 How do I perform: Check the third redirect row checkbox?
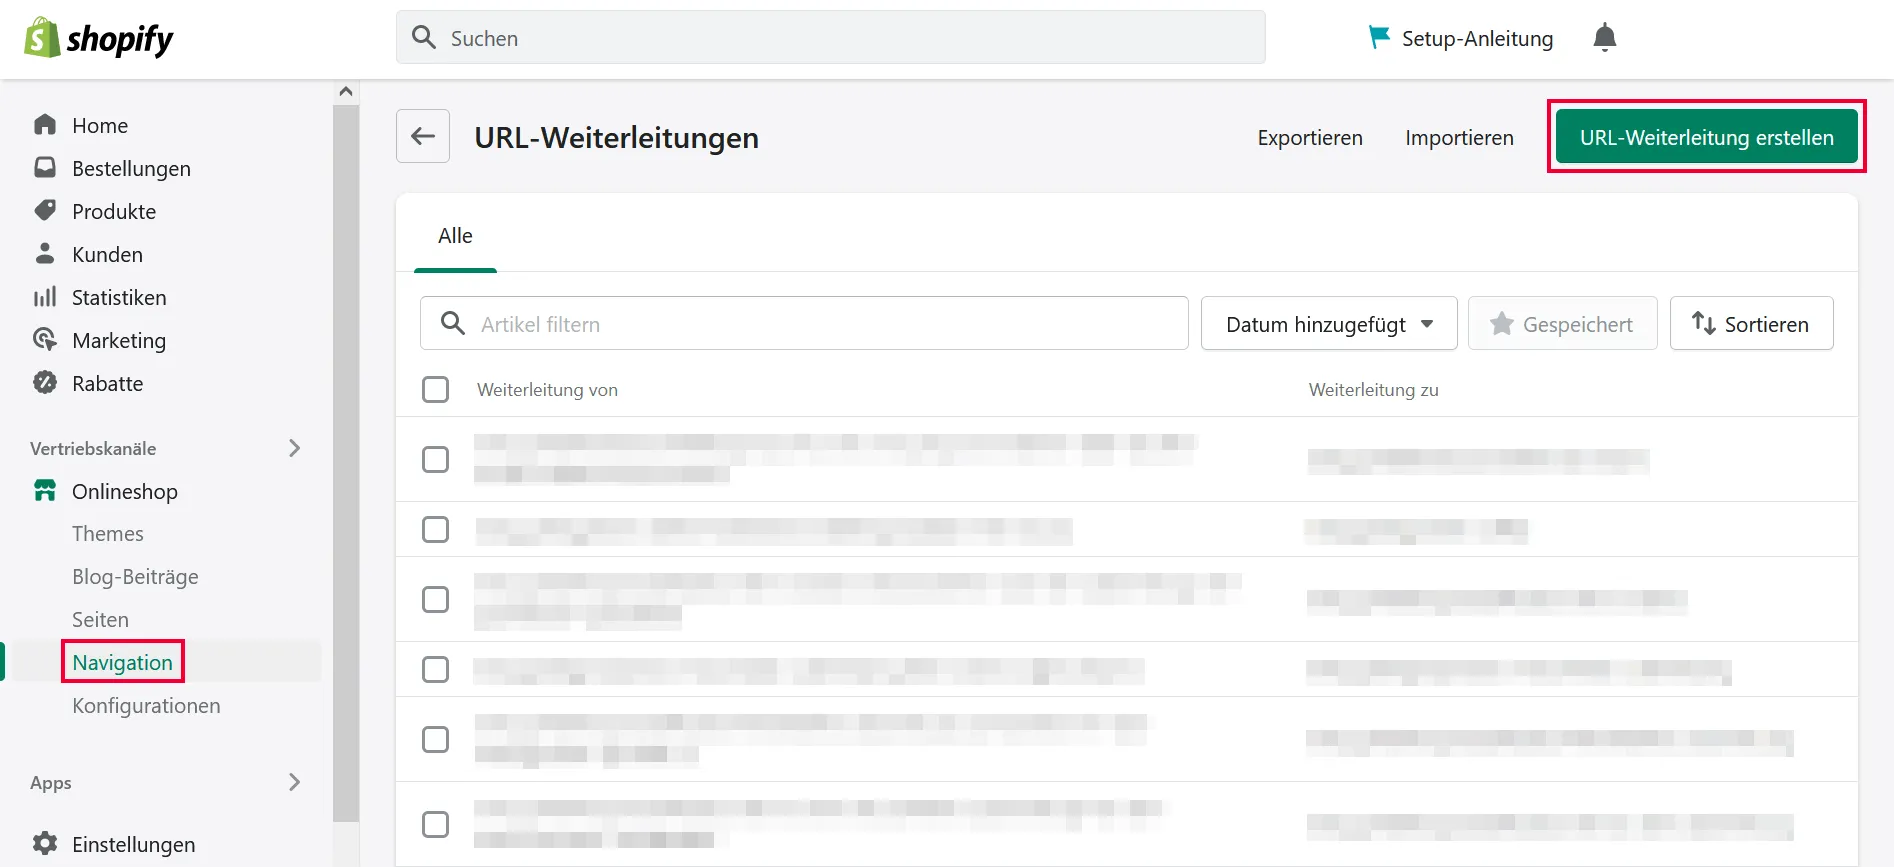click(x=435, y=599)
